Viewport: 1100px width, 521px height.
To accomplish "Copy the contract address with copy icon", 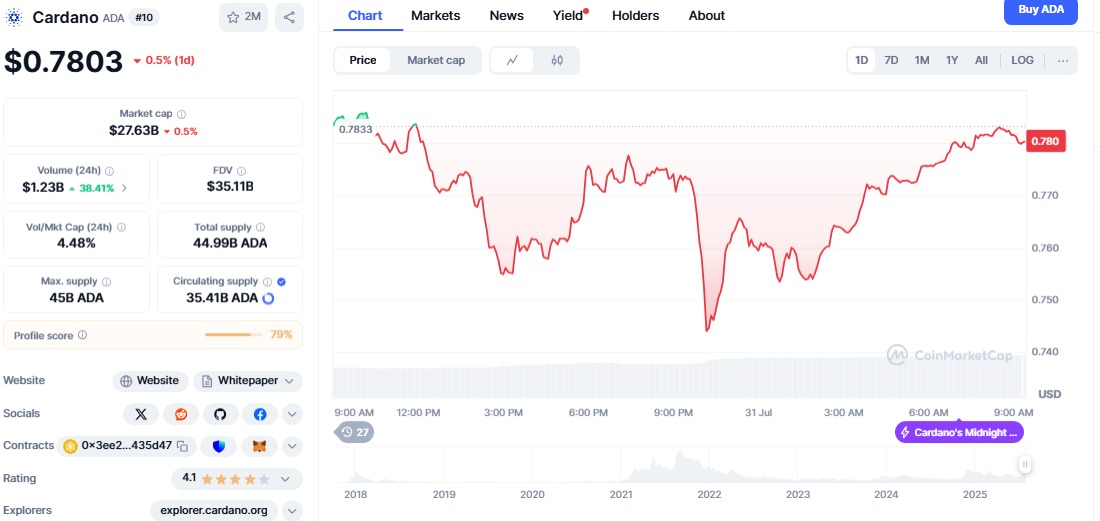I will (x=182, y=446).
